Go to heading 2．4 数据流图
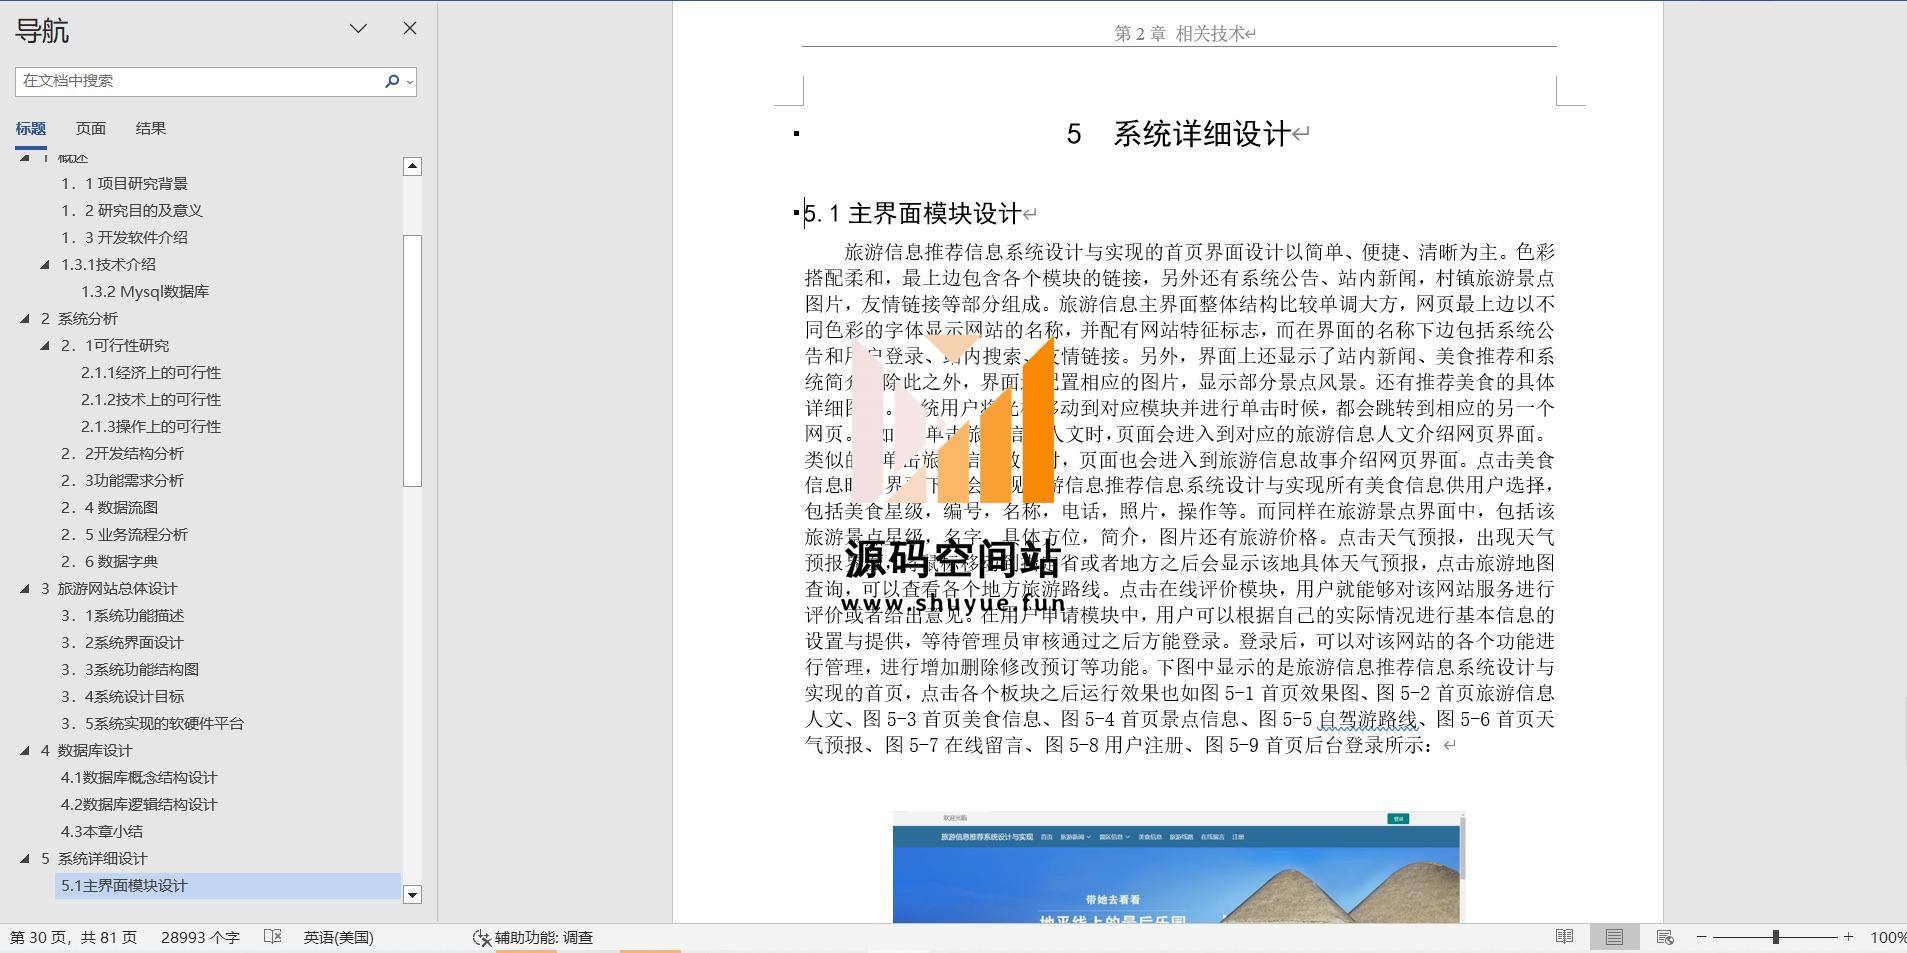 (109, 507)
